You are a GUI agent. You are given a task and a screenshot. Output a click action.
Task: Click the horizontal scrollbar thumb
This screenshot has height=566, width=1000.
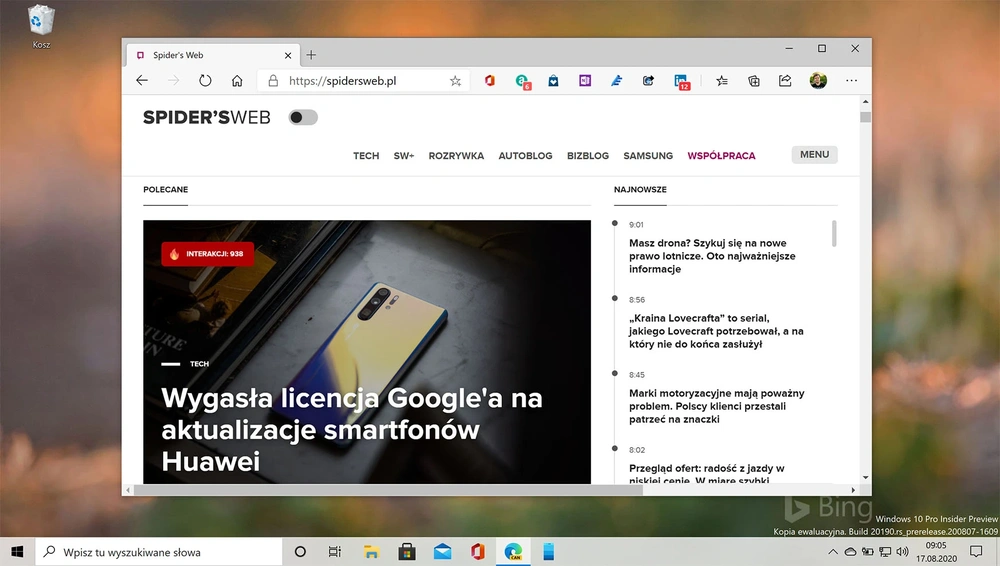tap(388, 490)
